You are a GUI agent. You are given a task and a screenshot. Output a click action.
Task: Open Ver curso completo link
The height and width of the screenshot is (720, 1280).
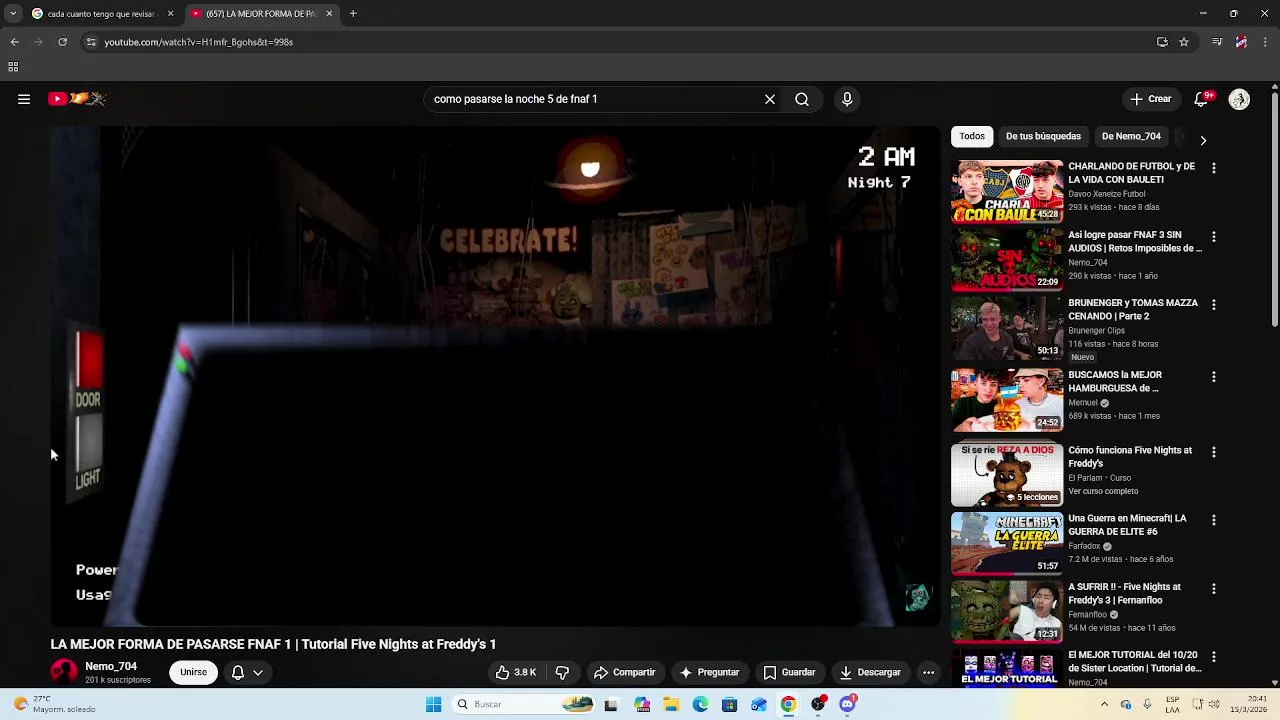[x=1103, y=491]
